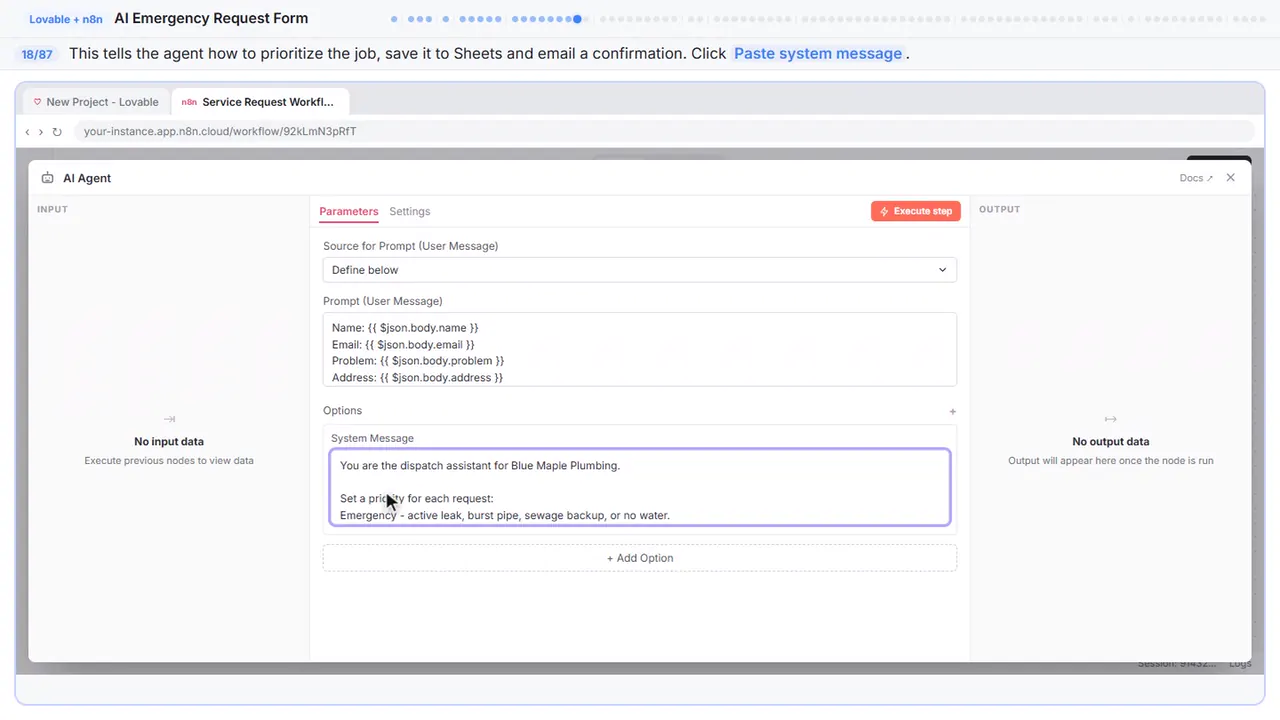The width and height of the screenshot is (1280, 720).
Task: Click the highlighted current progress dot
Action: (577, 19)
